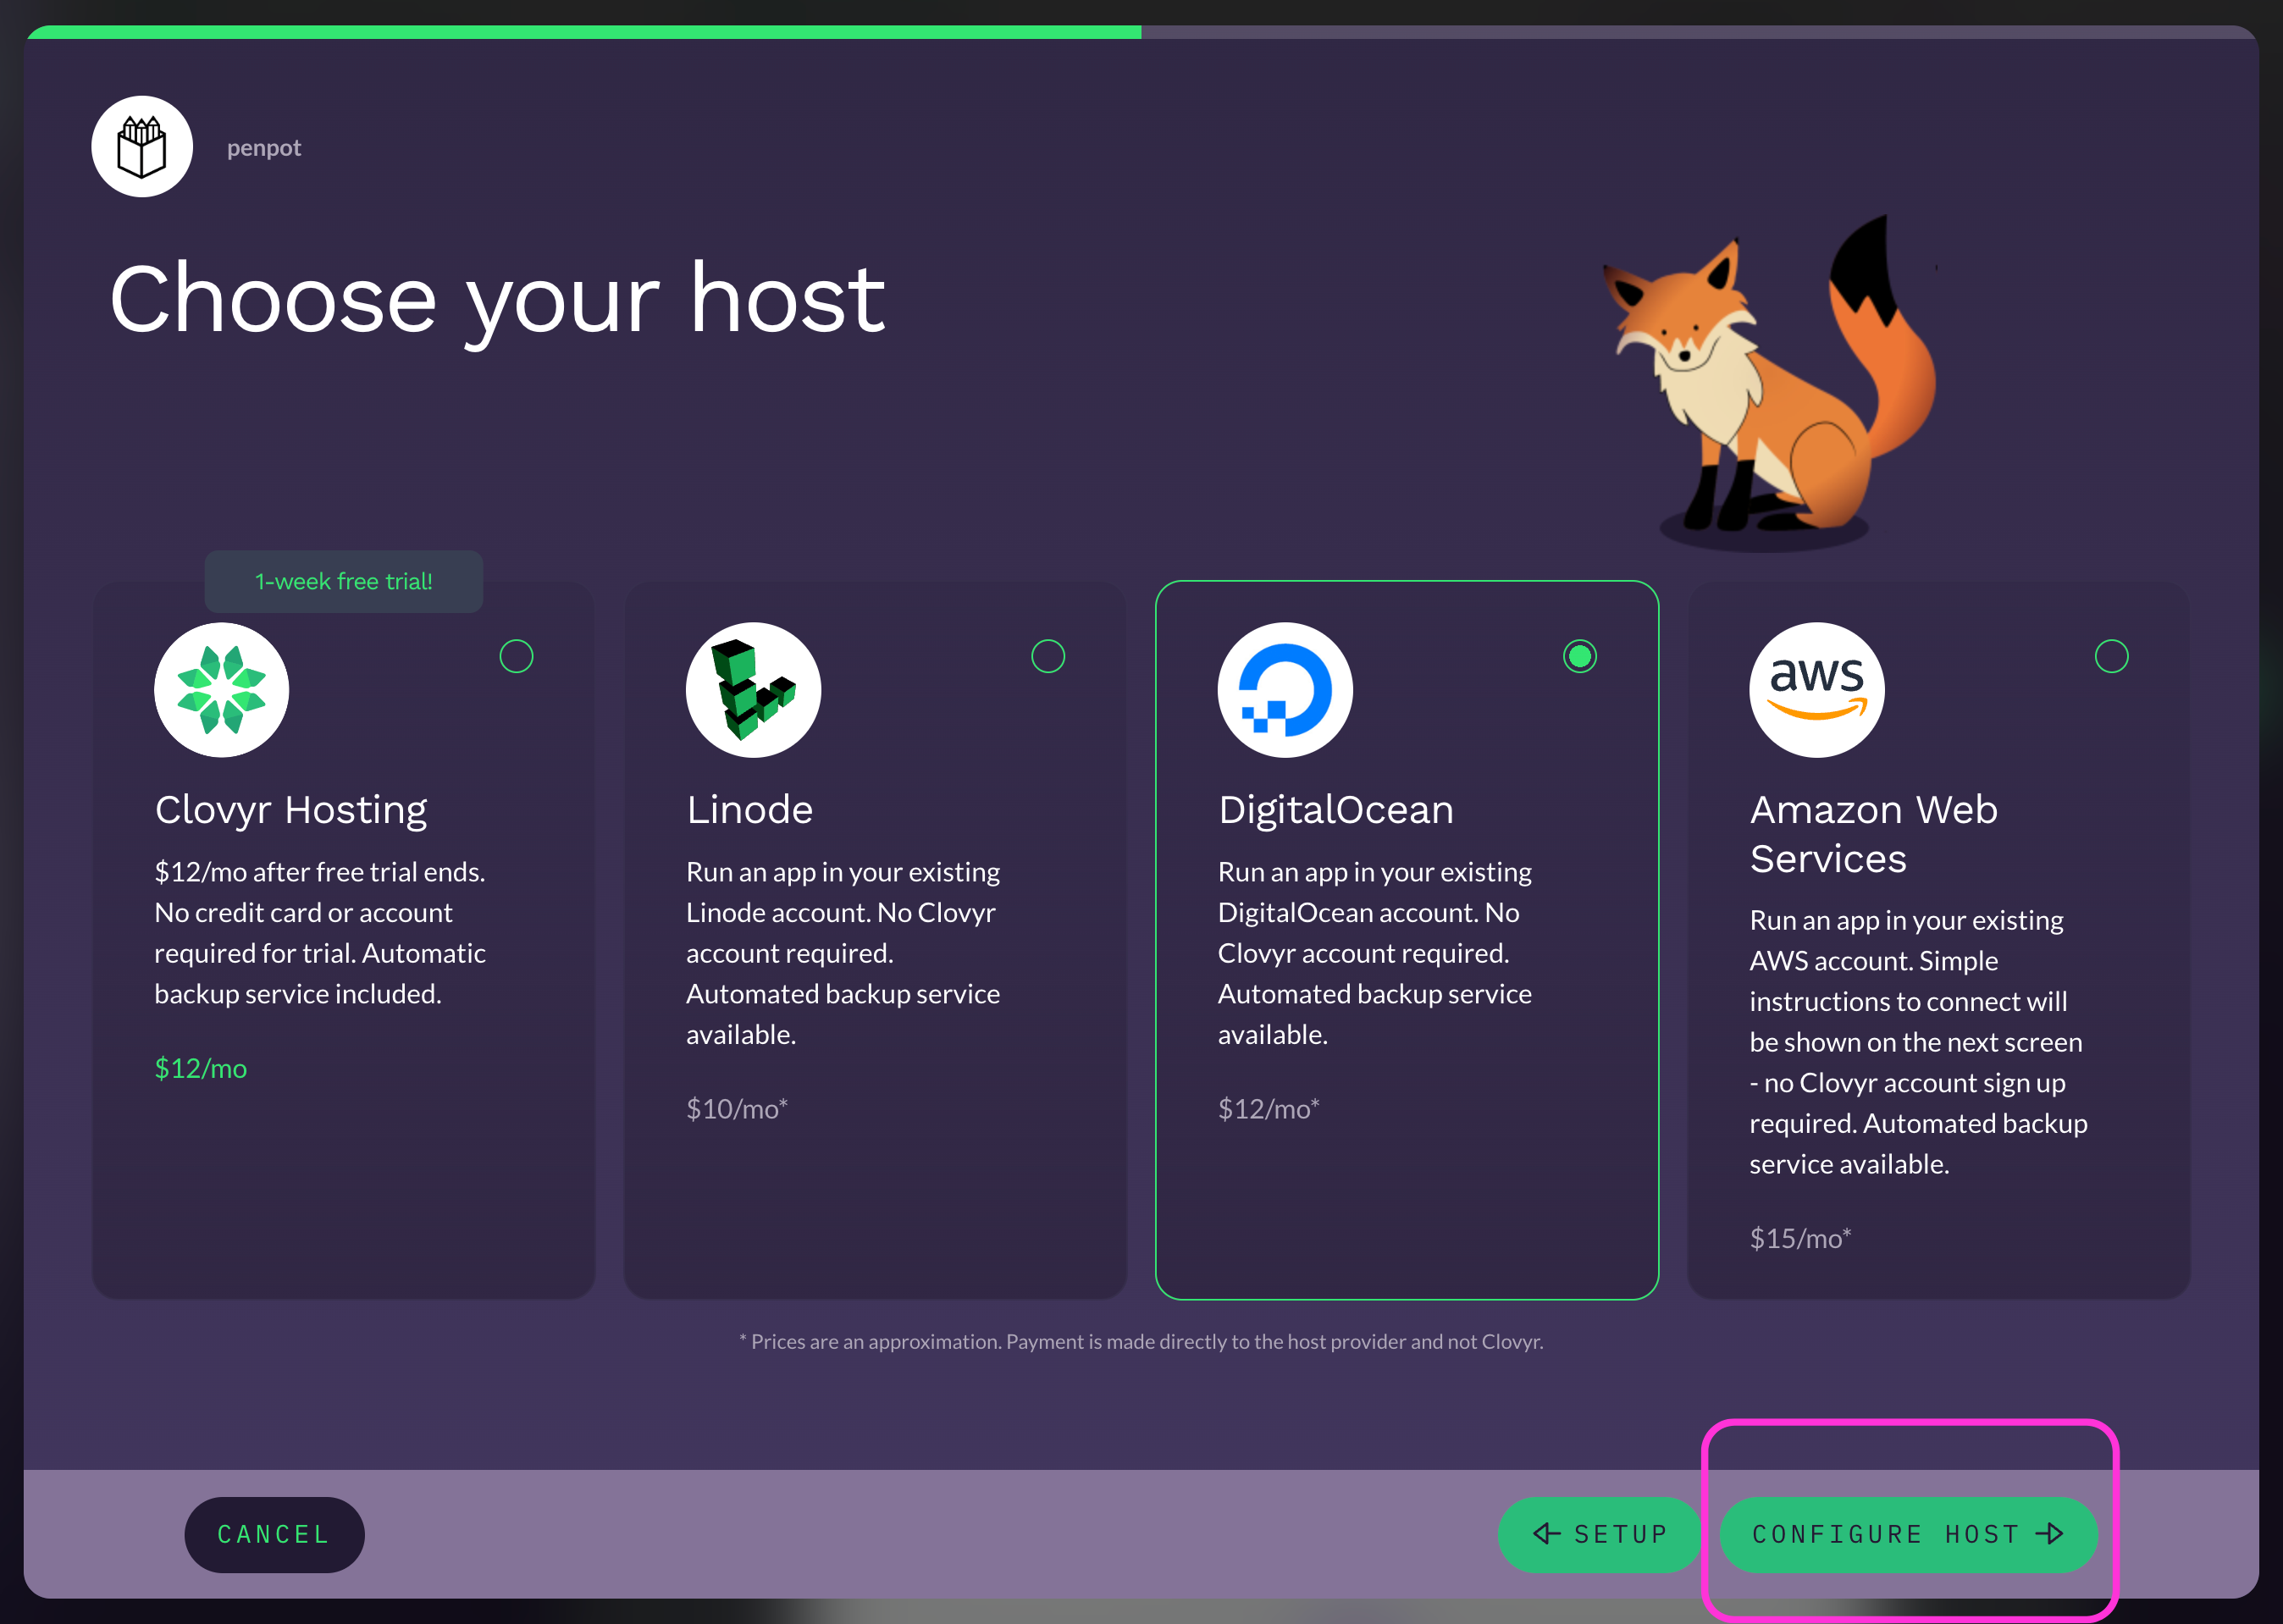Click the green '$12/mo' Clovyr price
This screenshot has height=1624, width=2283.
point(201,1068)
